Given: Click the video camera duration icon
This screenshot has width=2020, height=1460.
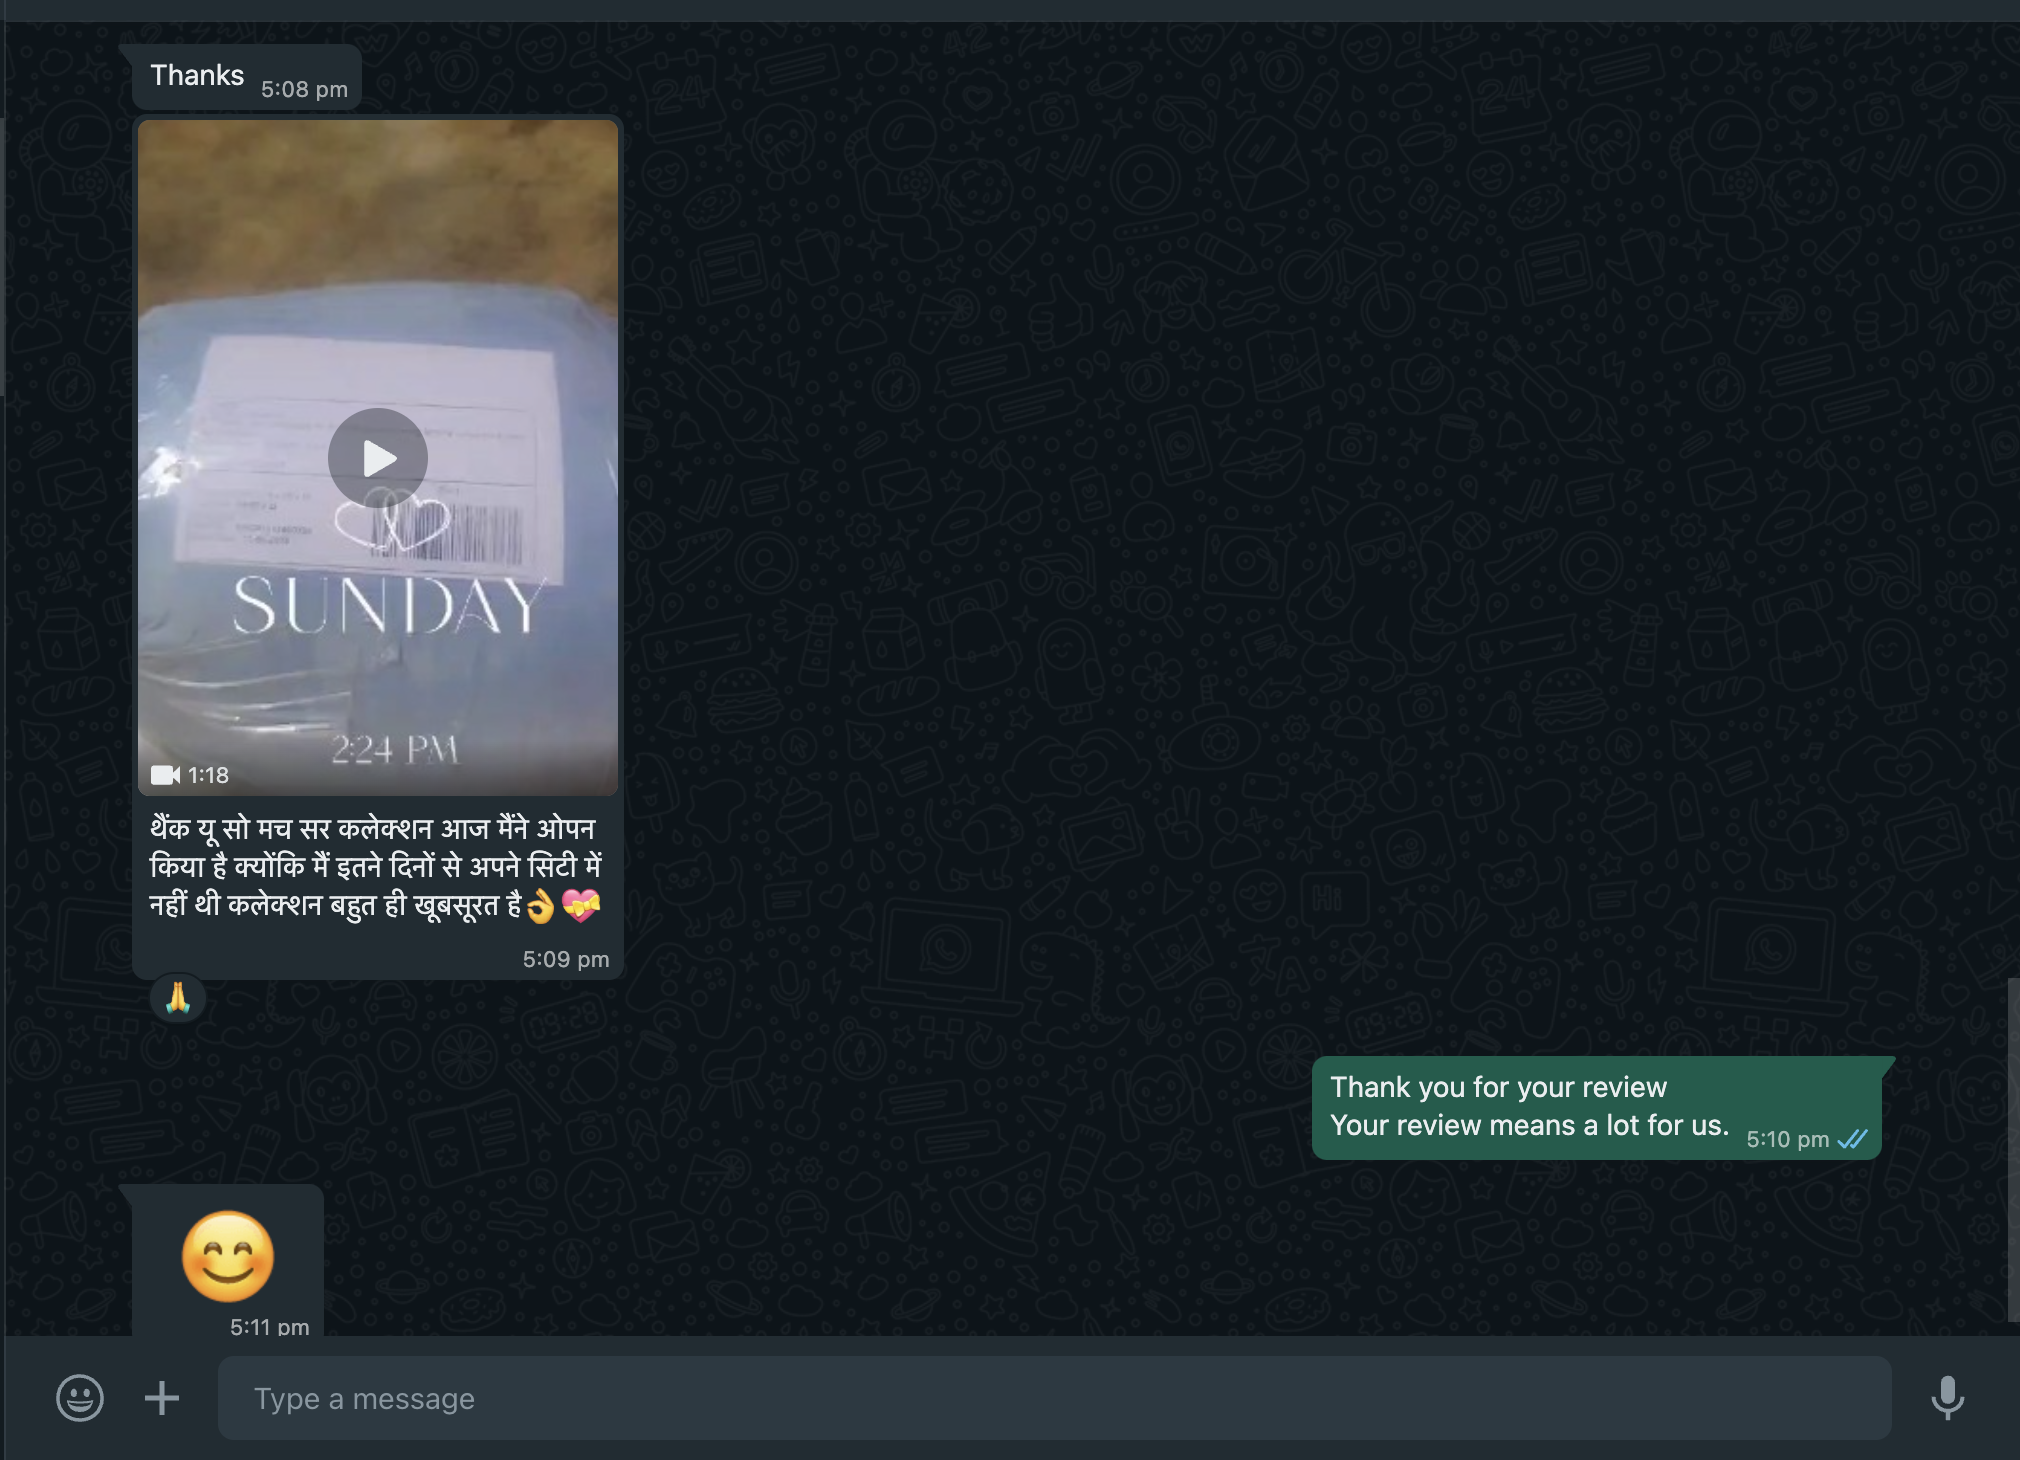Looking at the screenshot, I should [165, 775].
